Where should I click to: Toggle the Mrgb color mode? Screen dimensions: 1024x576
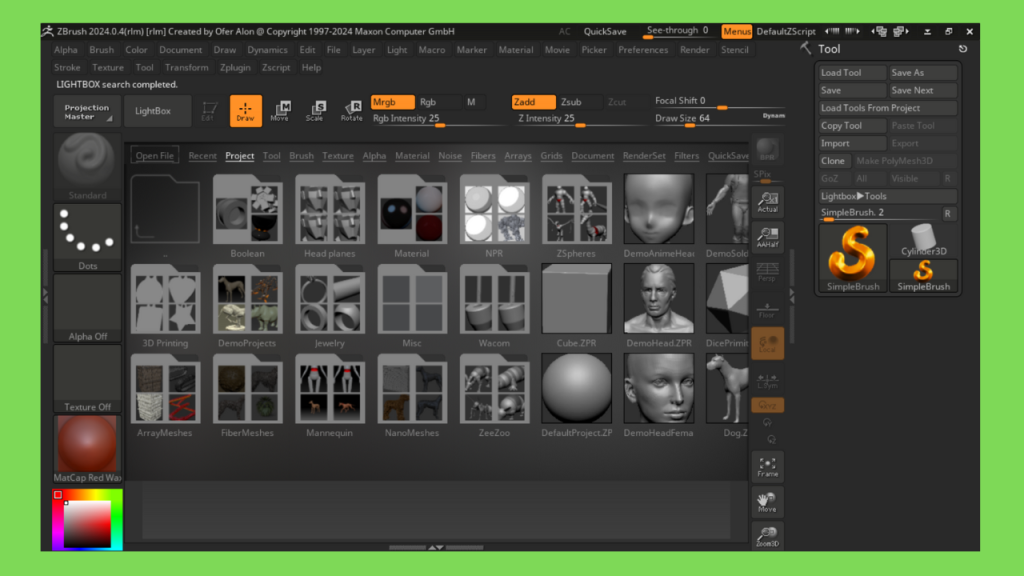click(390, 102)
